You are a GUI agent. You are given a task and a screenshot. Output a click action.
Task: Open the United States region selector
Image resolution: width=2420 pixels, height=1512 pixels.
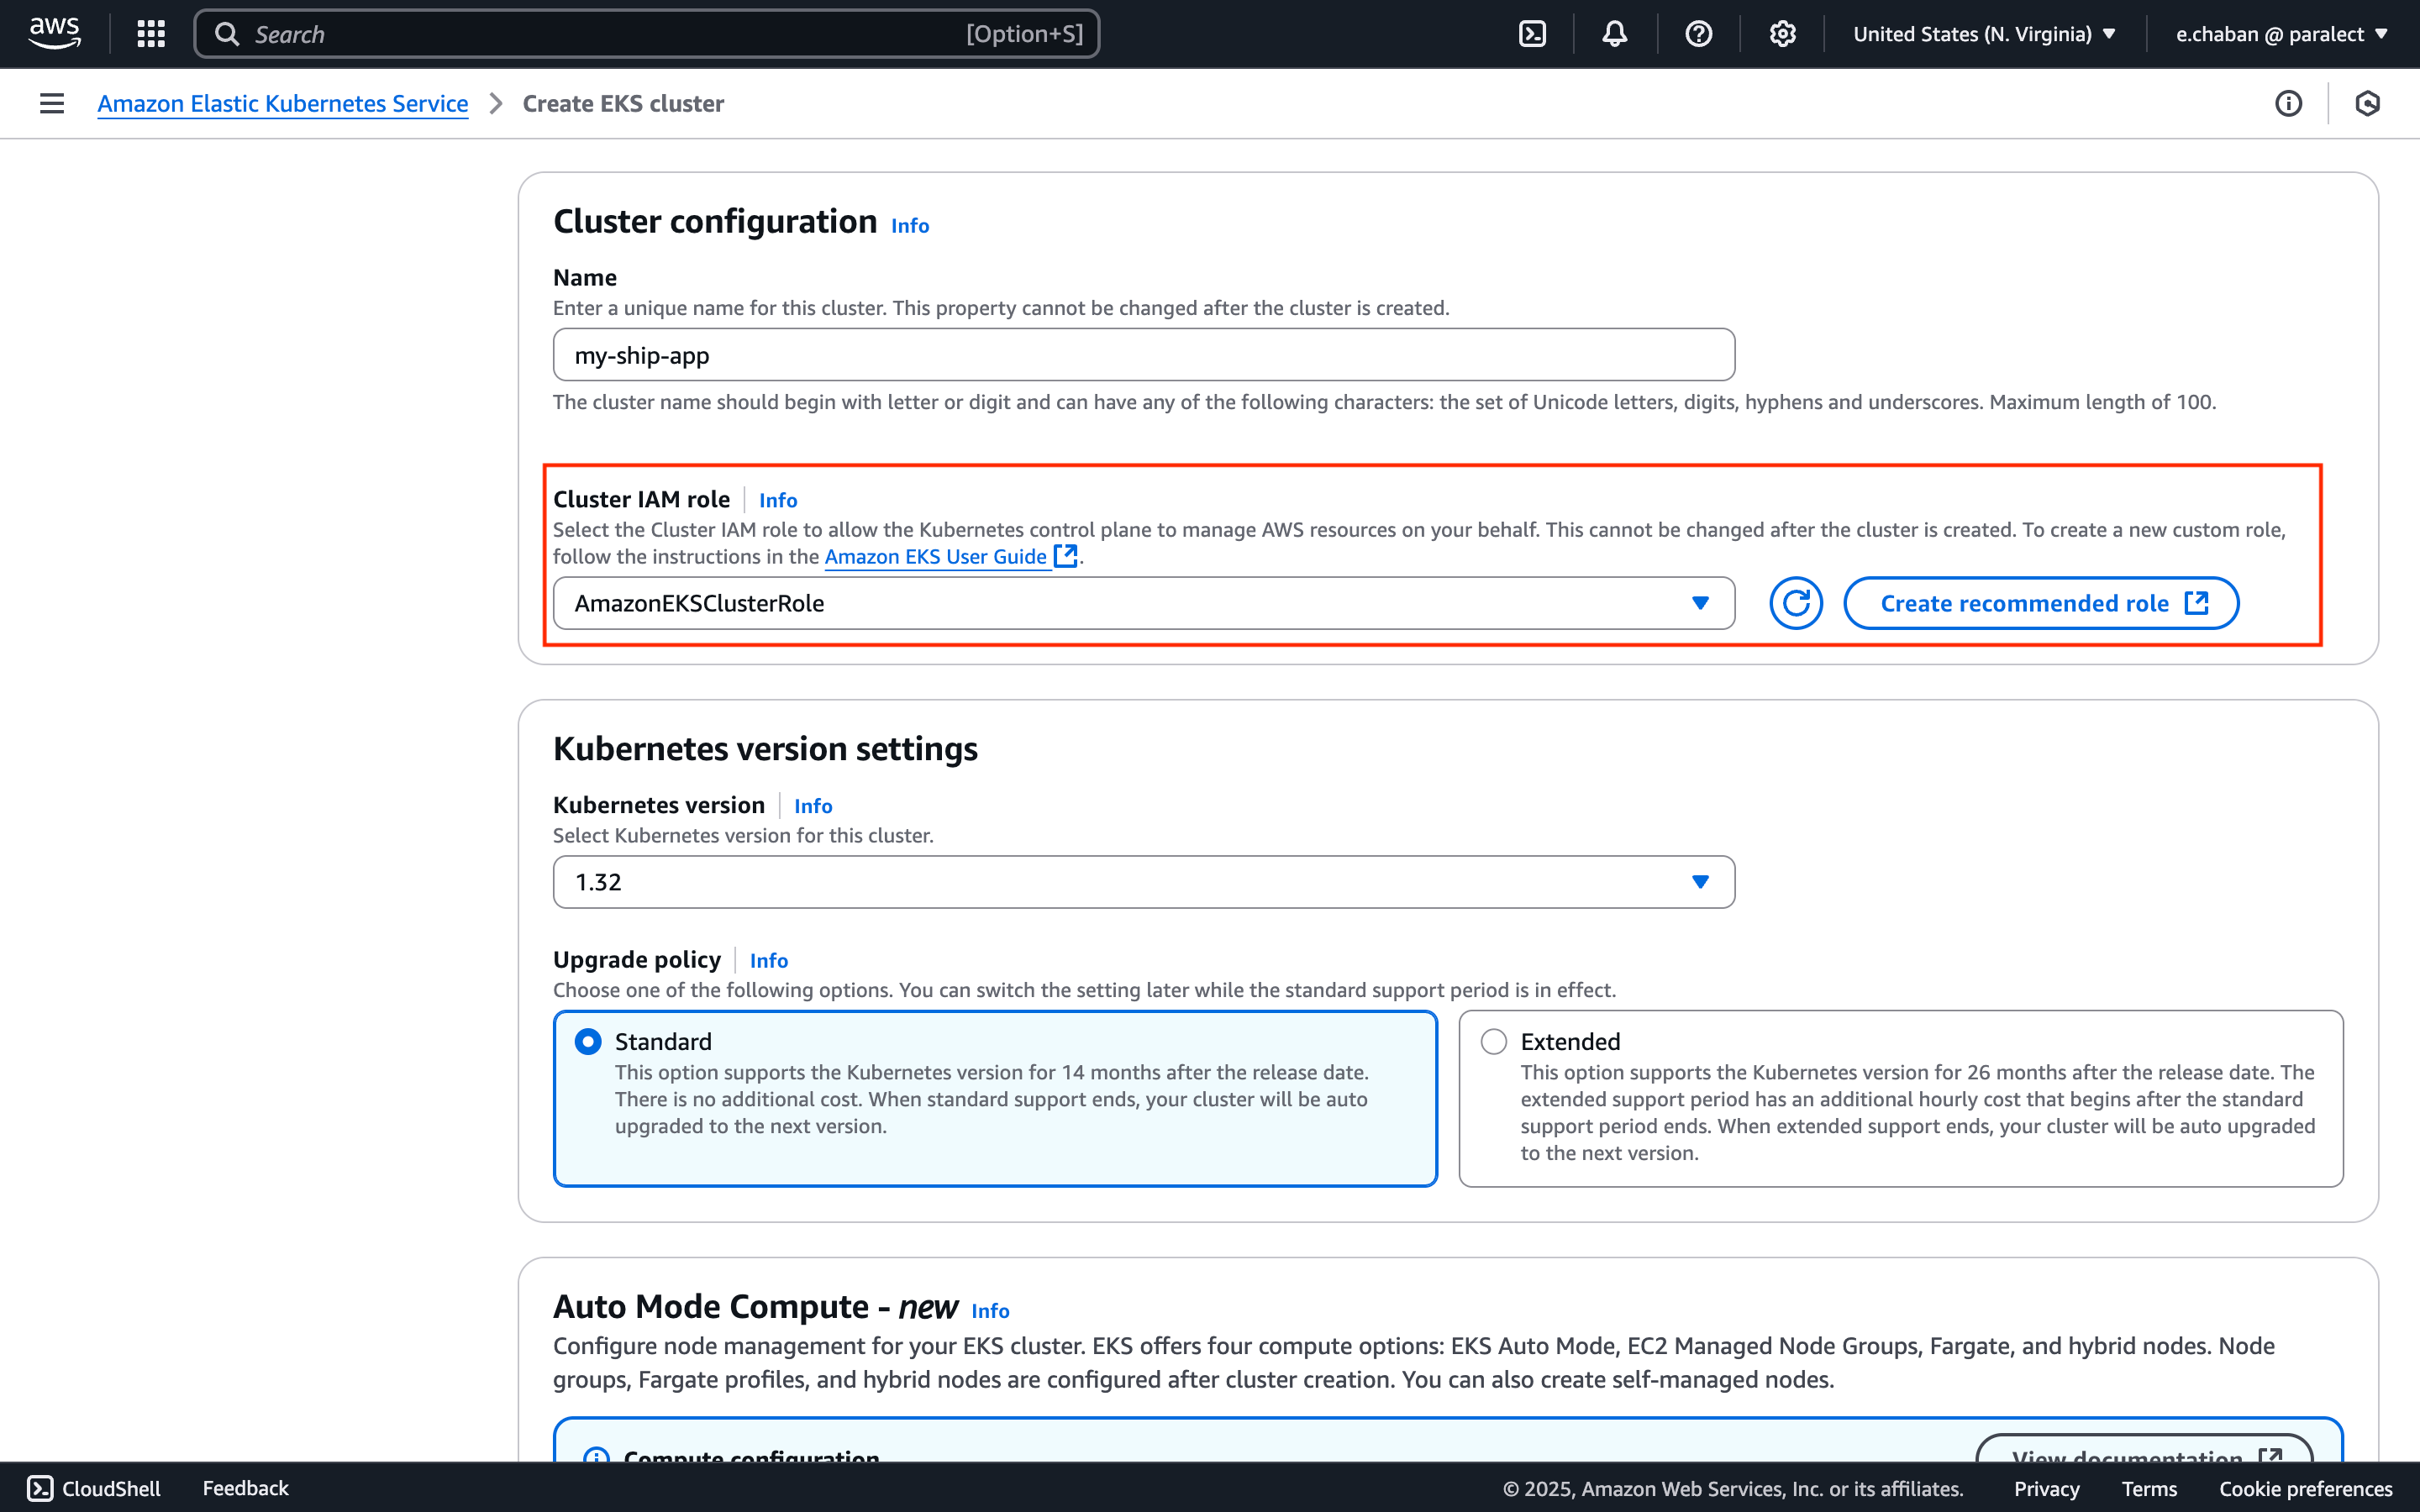click(x=1984, y=34)
